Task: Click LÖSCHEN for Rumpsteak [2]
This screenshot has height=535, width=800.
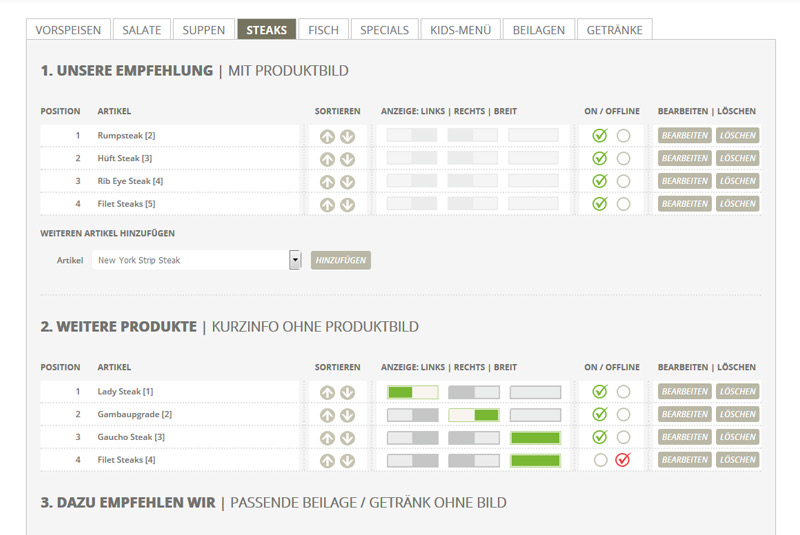Action: [x=738, y=136]
